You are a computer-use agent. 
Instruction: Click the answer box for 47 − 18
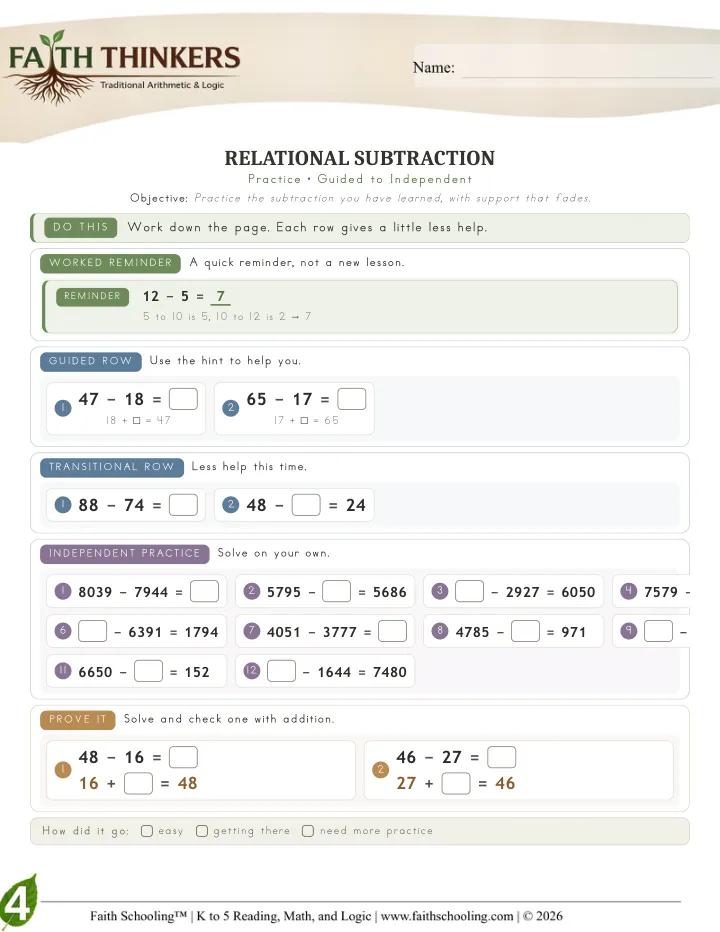coord(183,399)
